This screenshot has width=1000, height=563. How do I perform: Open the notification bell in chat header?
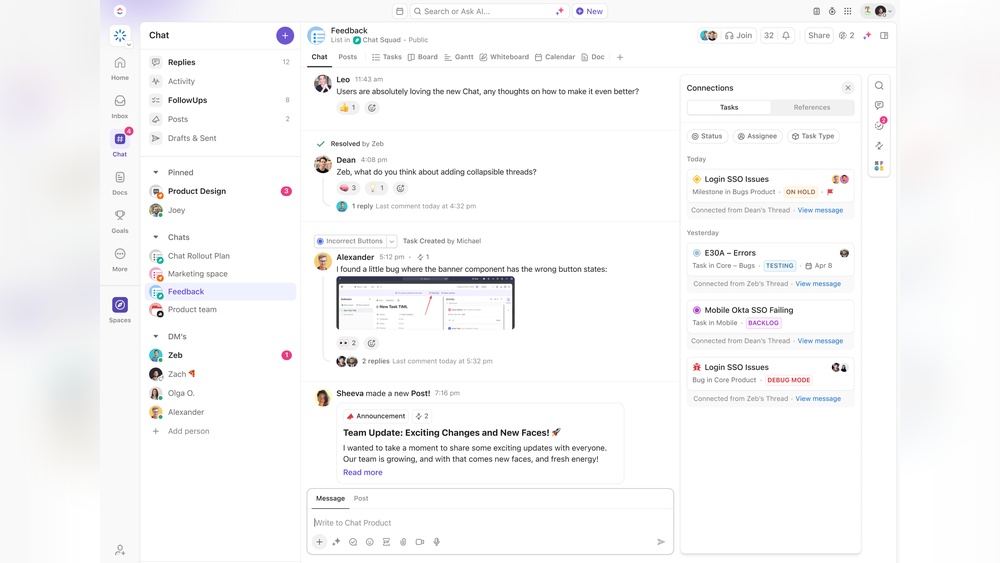(786, 36)
